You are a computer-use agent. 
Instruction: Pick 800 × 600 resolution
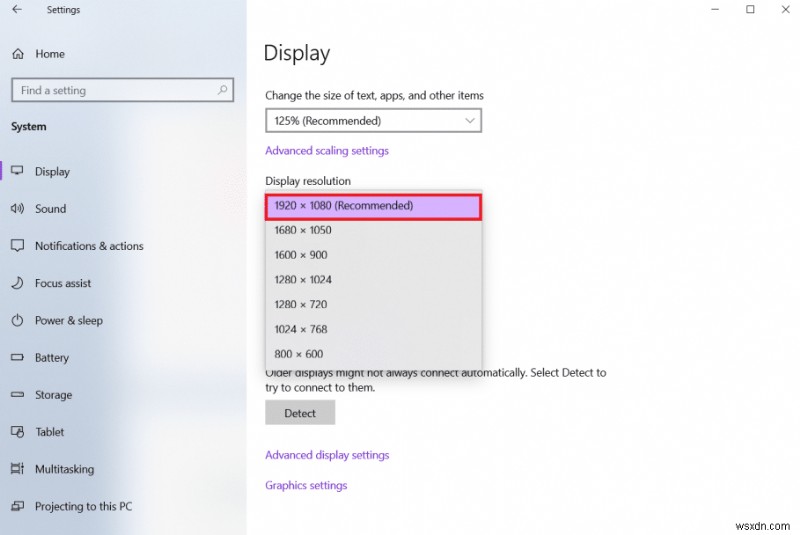(x=373, y=353)
